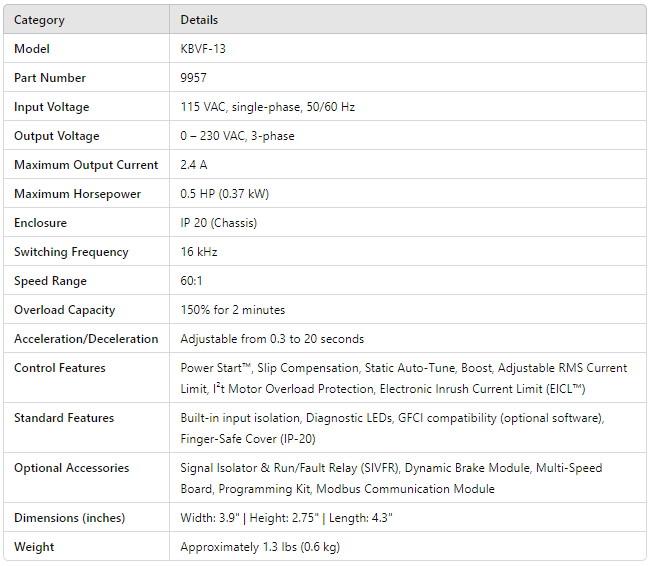Select the Optional Accessories label

pos(72,468)
